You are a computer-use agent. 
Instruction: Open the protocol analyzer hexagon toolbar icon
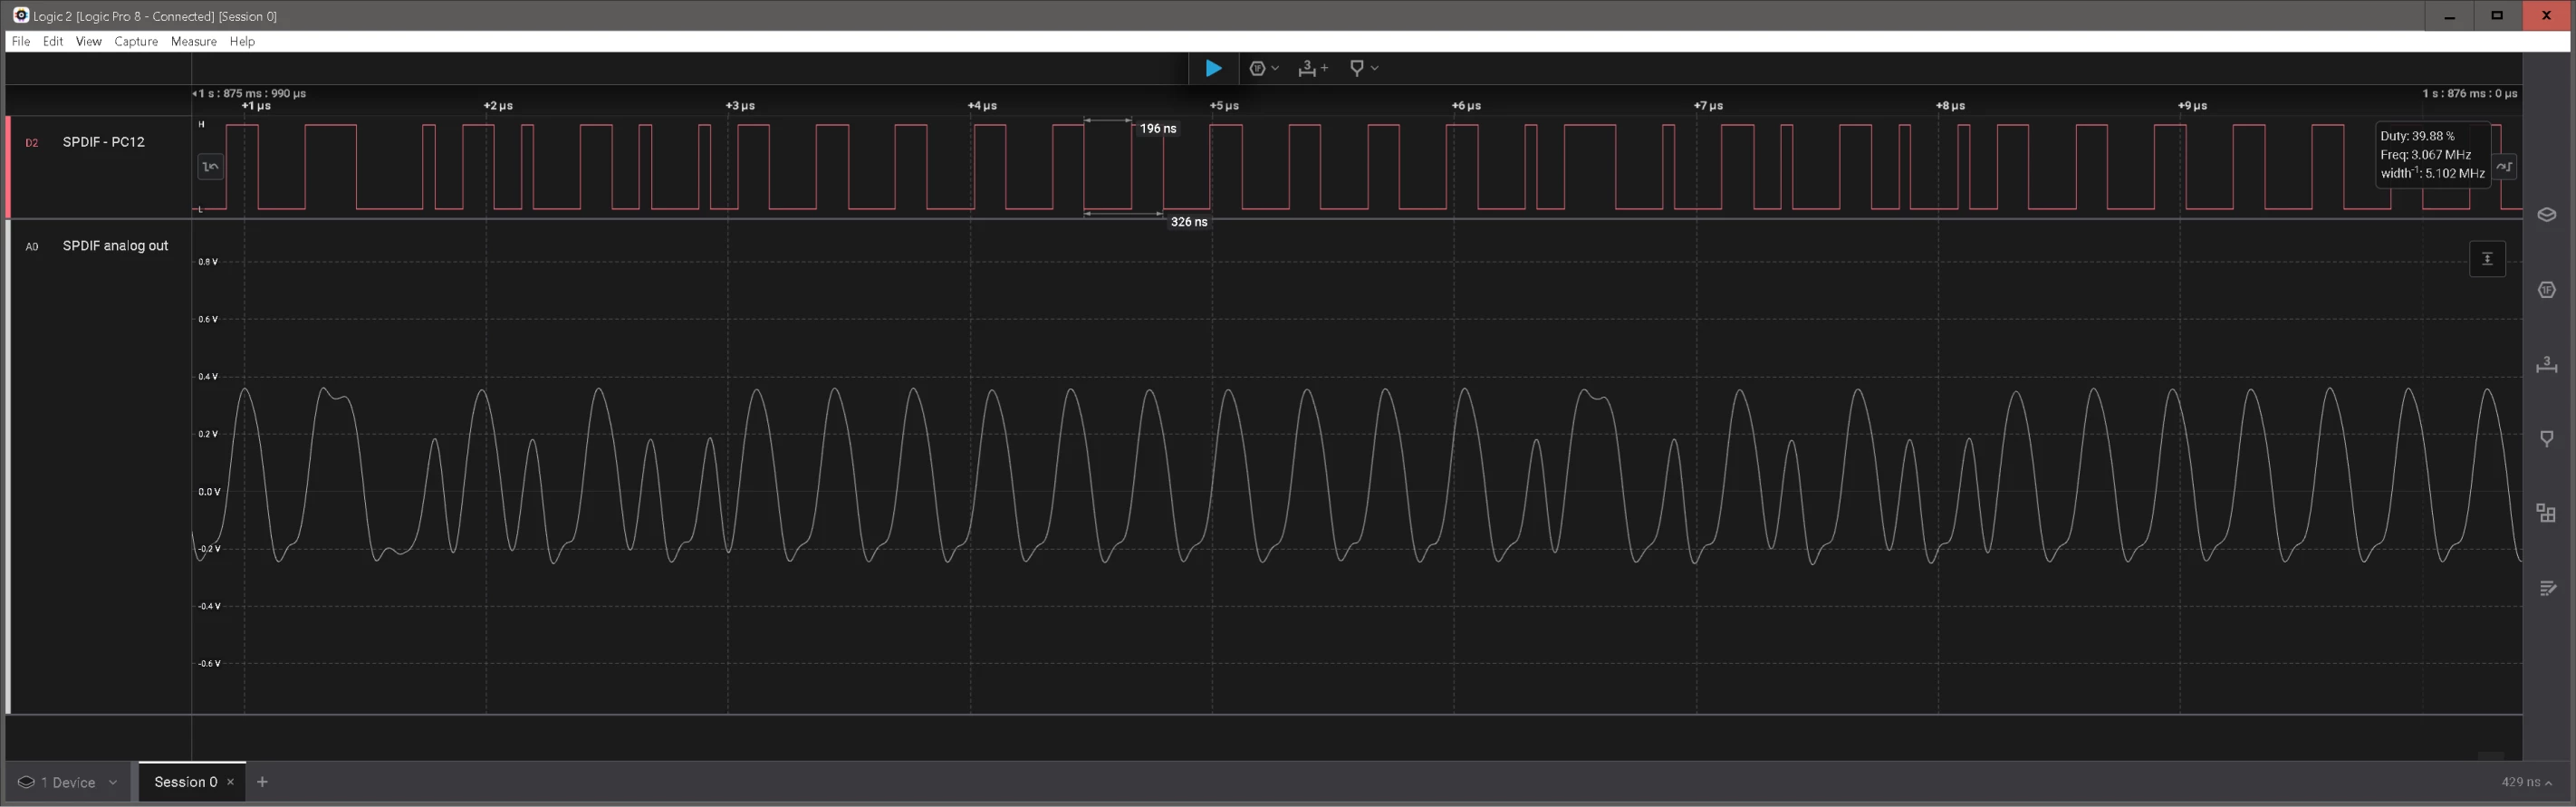(1258, 68)
